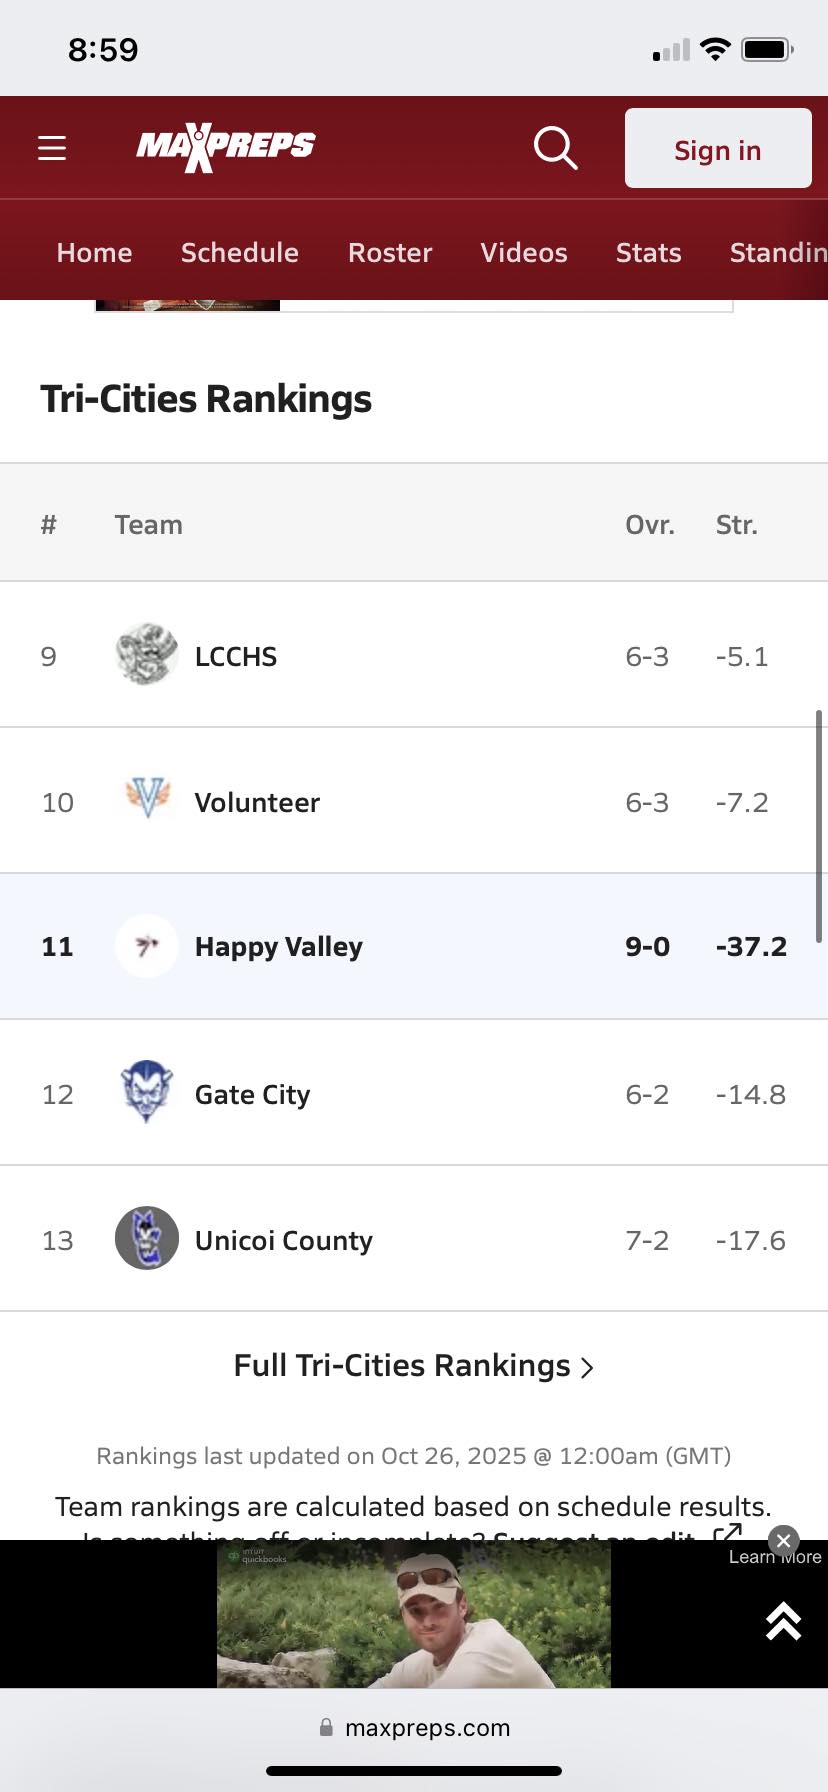Screen dimensions: 828x1792
Task: Tap the Volunteer team logo
Action: (x=147, y=800)
